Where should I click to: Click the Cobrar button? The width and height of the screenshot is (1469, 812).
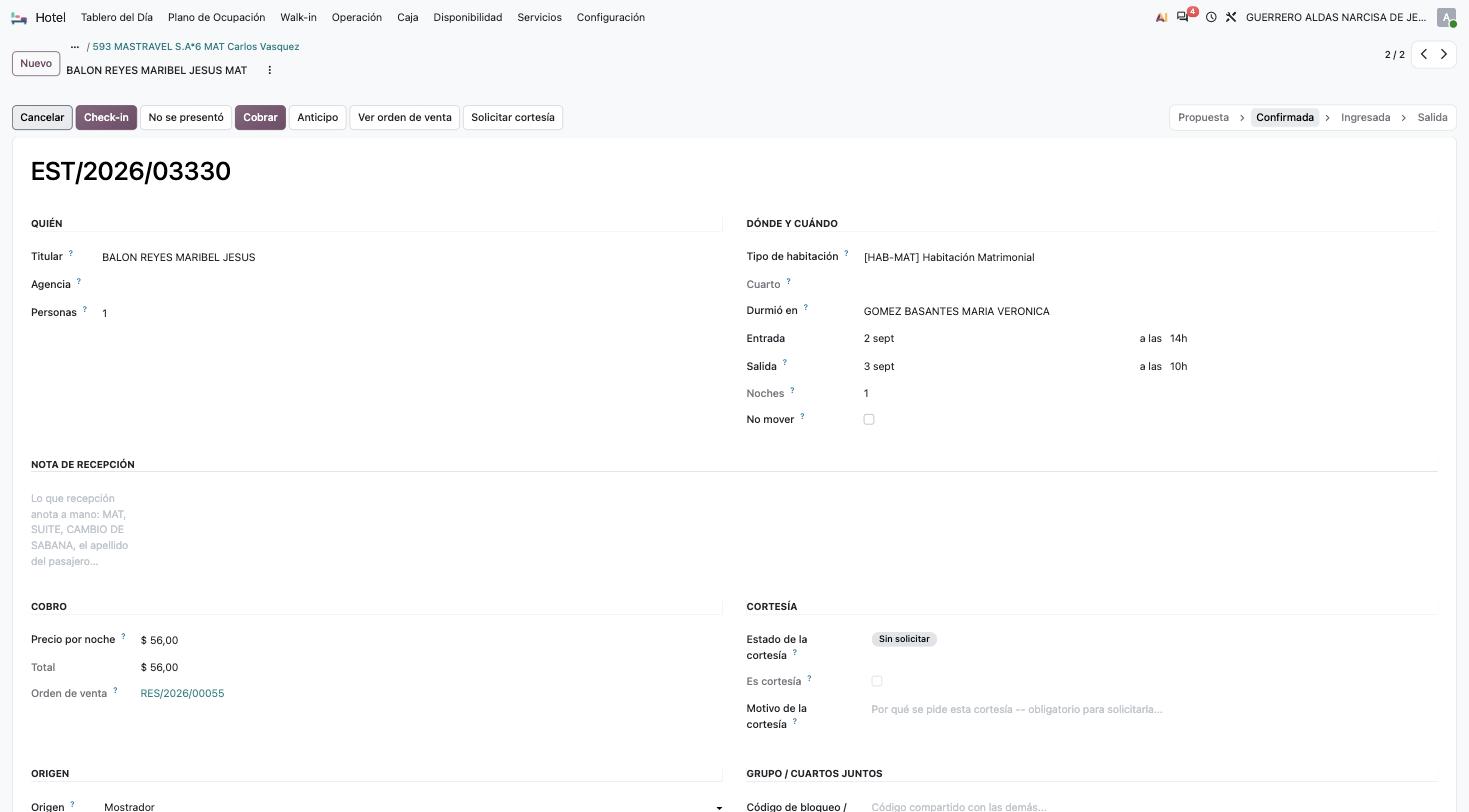(260, 118)
